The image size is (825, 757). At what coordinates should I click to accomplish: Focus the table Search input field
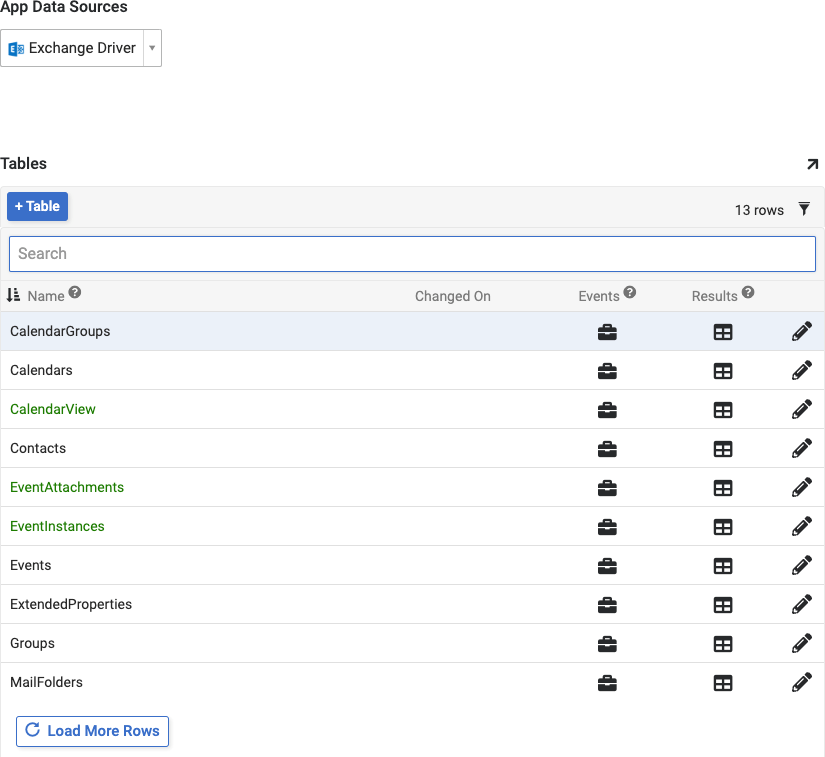click(412, 254)
